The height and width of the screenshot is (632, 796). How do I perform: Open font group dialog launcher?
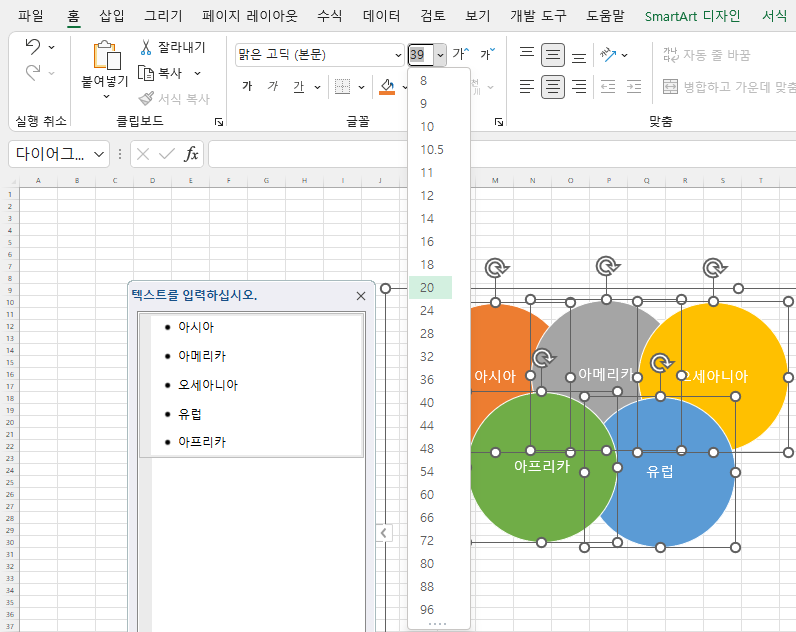click(x=499, y=122)
